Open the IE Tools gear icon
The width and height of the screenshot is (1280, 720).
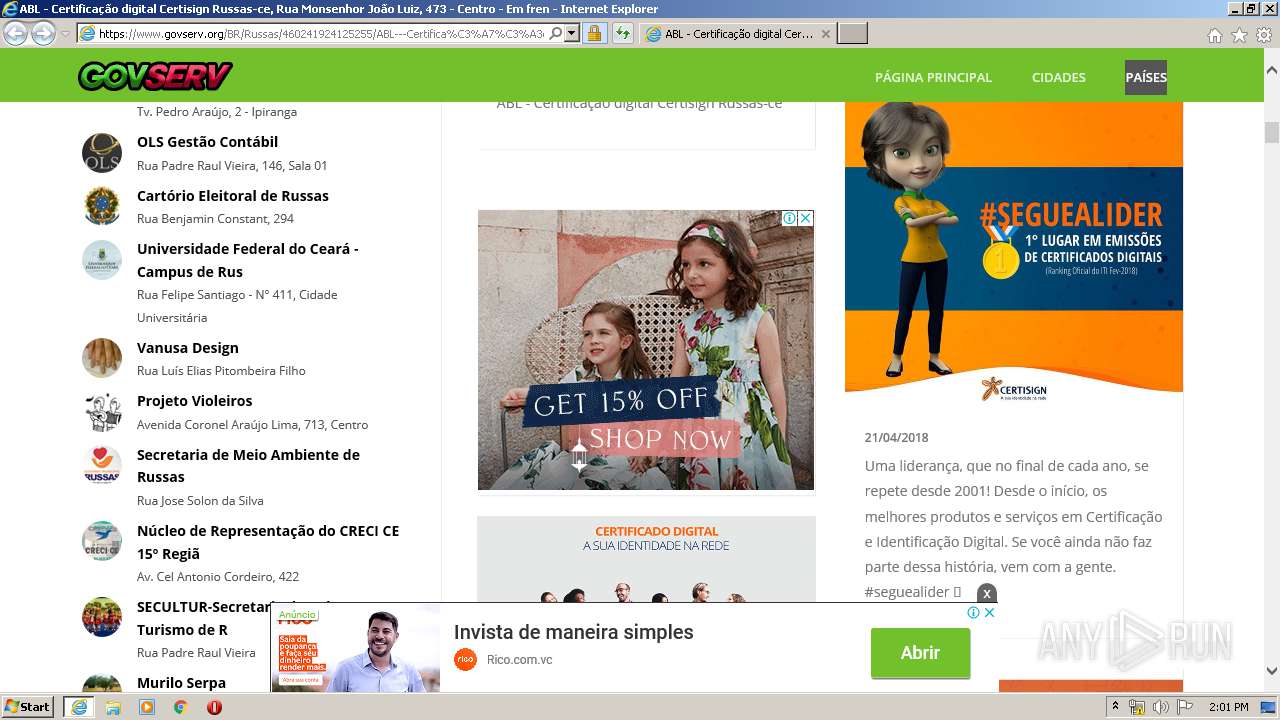1264,35
